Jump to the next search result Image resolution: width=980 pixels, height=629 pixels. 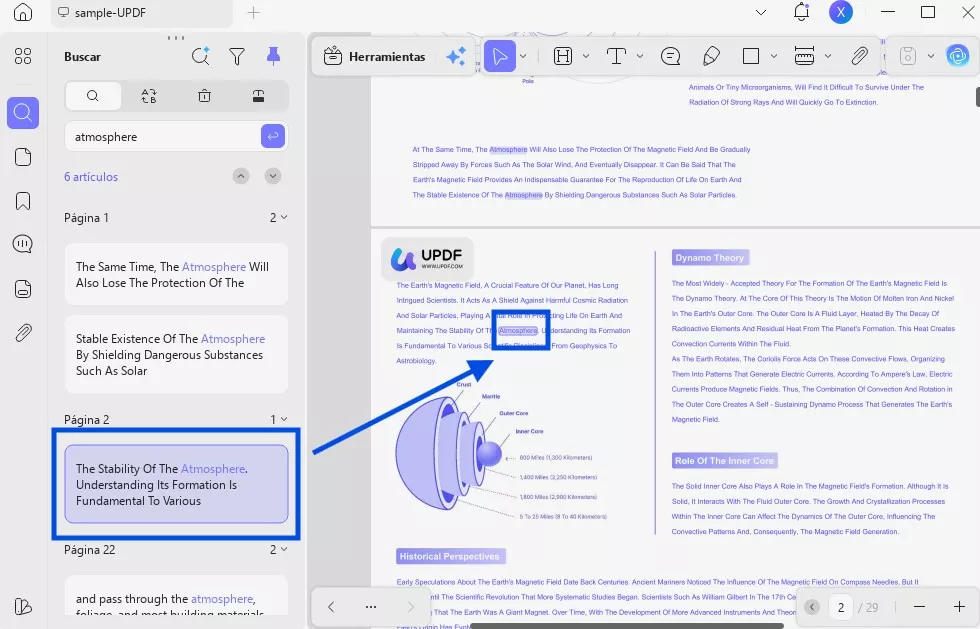point(272,176)
